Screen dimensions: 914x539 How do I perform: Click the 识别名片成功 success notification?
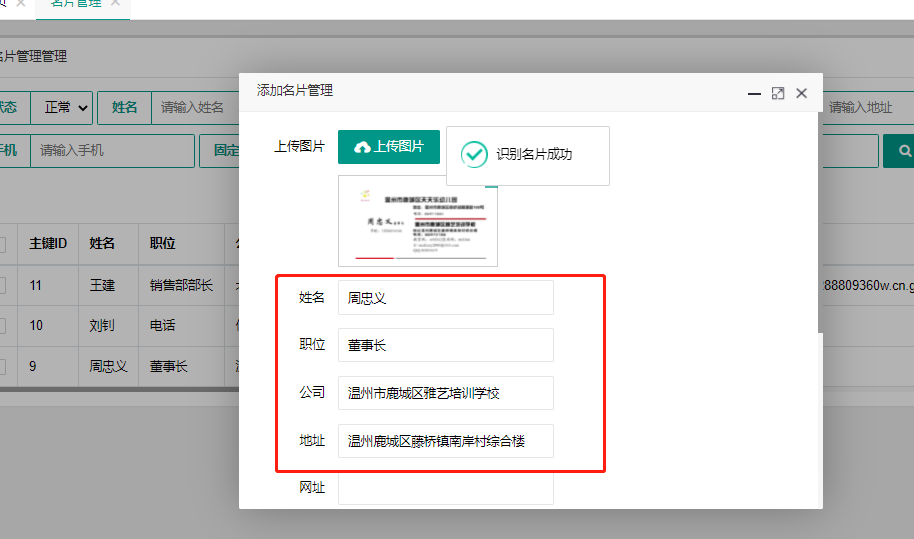(528, 156)
